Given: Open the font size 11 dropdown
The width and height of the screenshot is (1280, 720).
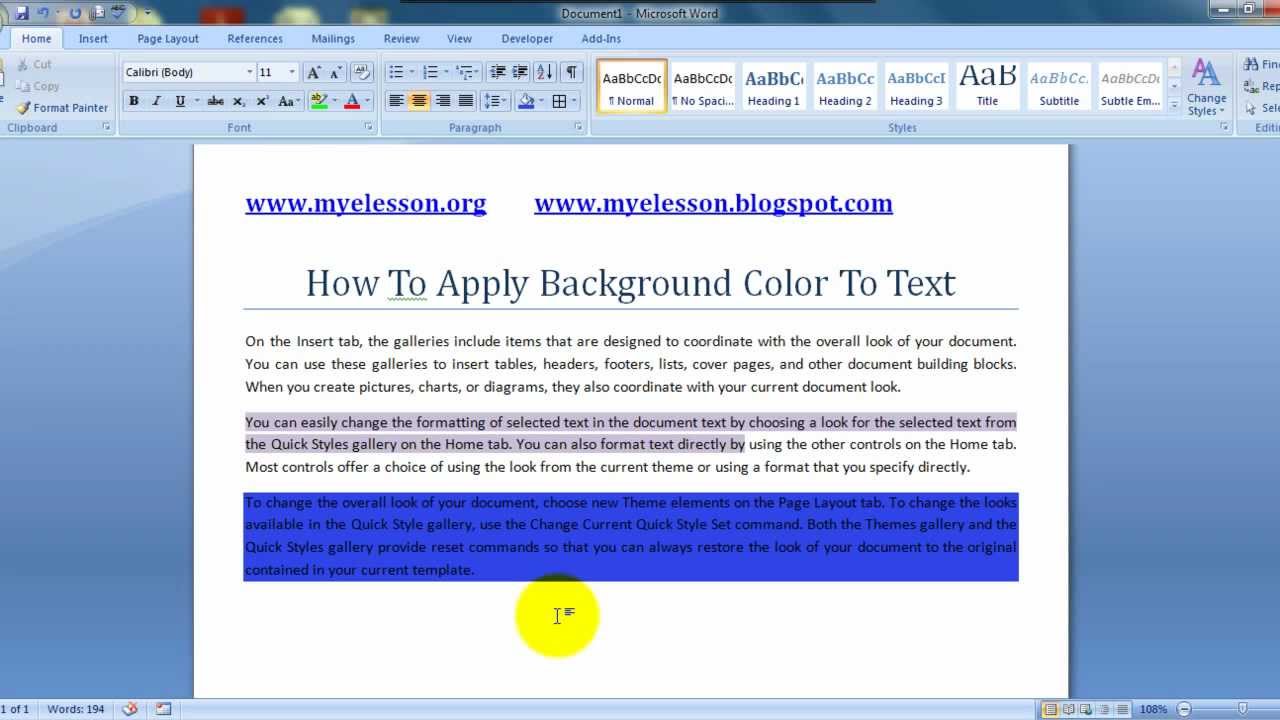Looking at the screenshot, I should (x=292, y=72).
